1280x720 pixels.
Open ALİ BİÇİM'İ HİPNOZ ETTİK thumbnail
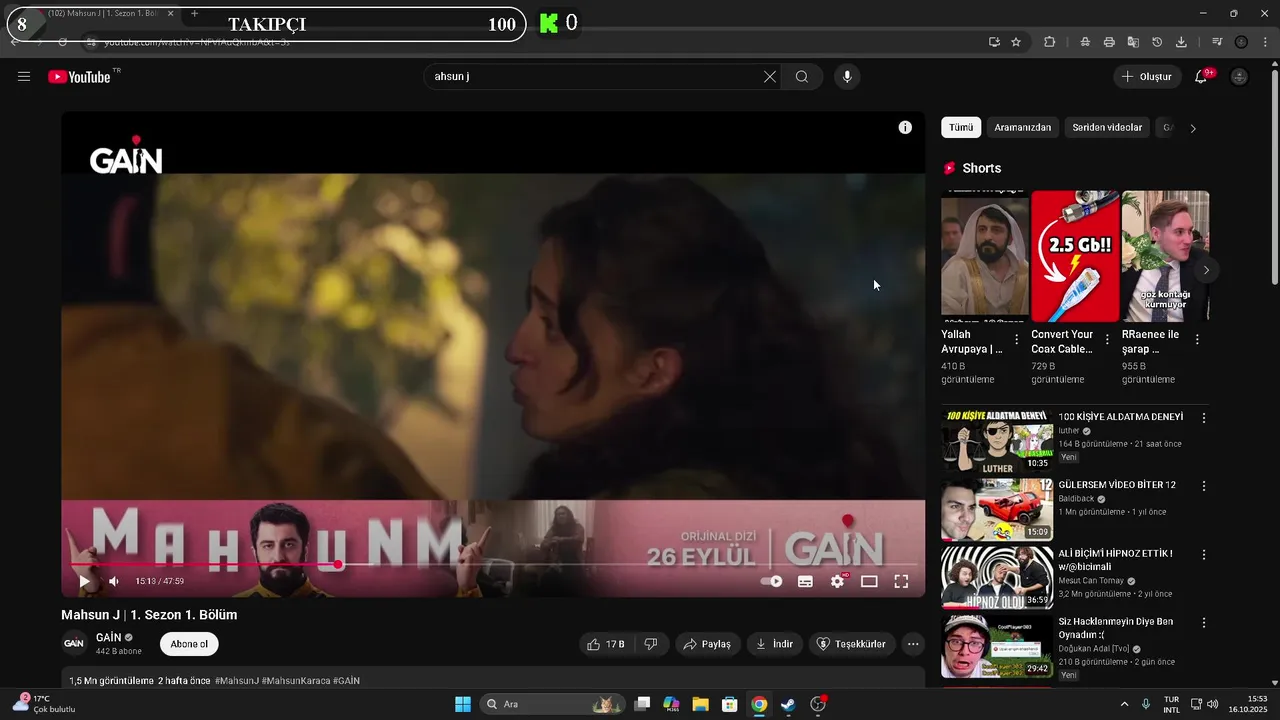click(x=997, y=577)
